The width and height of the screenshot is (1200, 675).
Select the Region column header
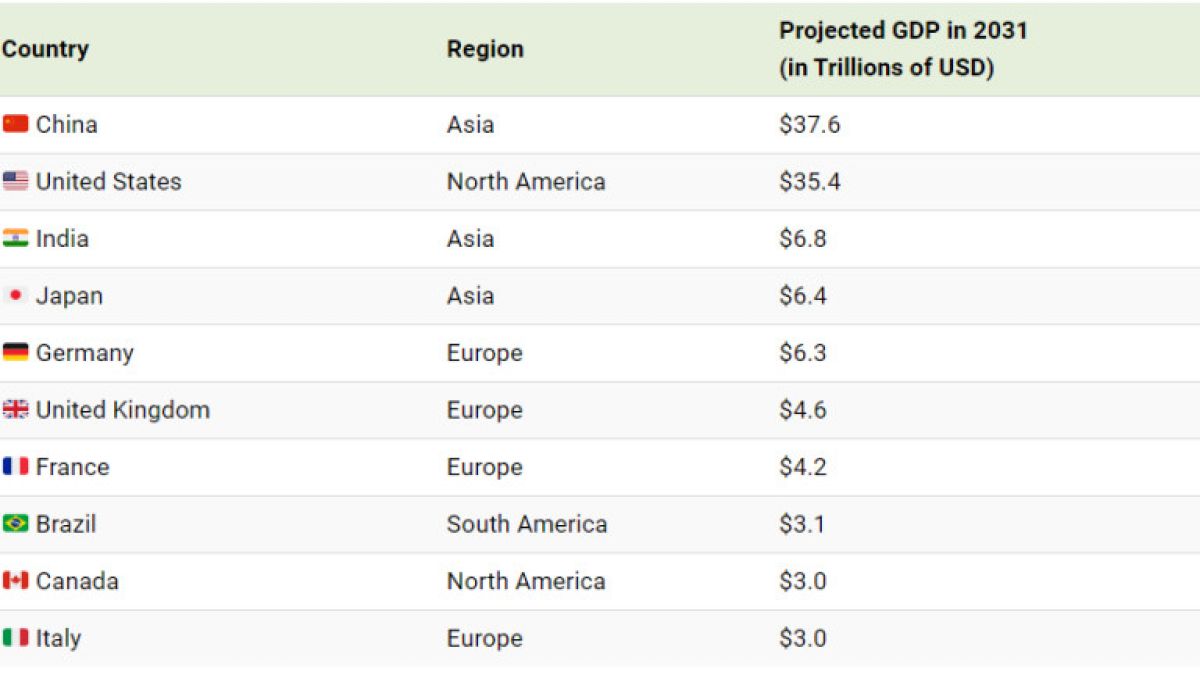point(485,49)
